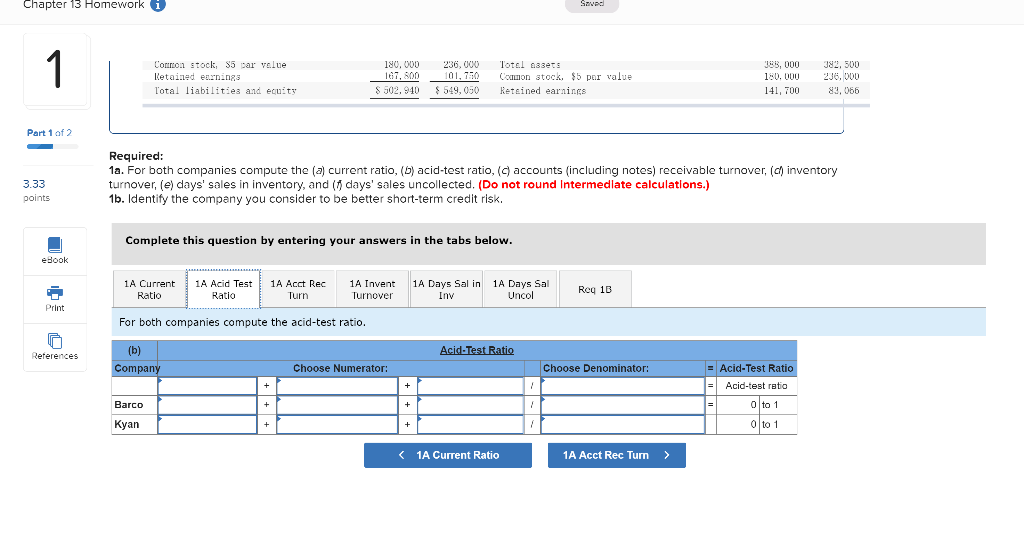Click the Acid-Test Ratio table heading

(x=477, y=350)
